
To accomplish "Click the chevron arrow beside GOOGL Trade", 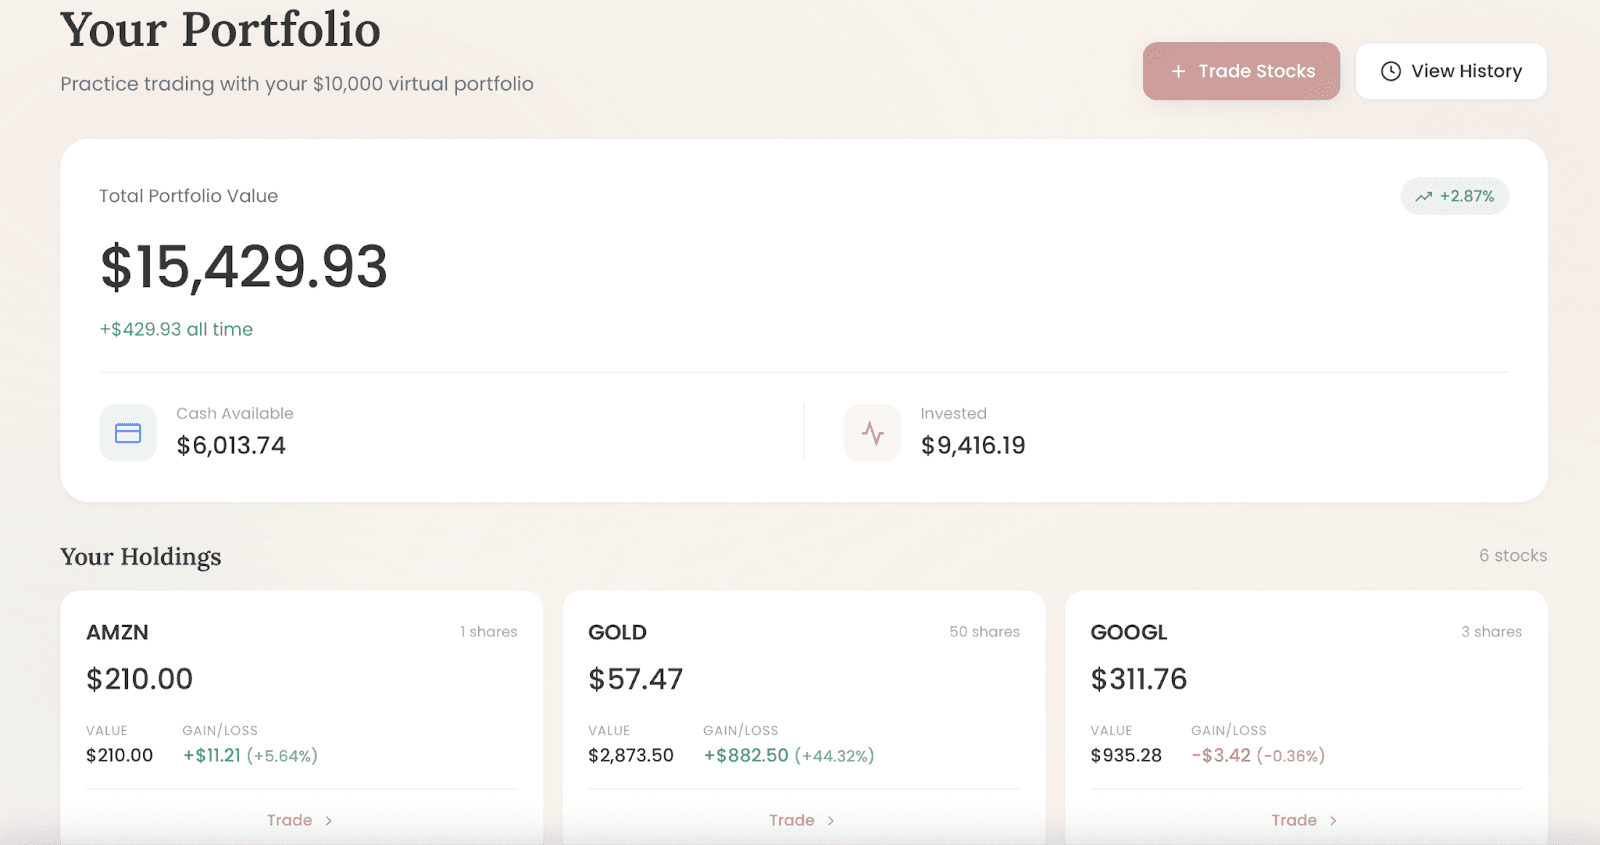I will tap(1332, 821).
